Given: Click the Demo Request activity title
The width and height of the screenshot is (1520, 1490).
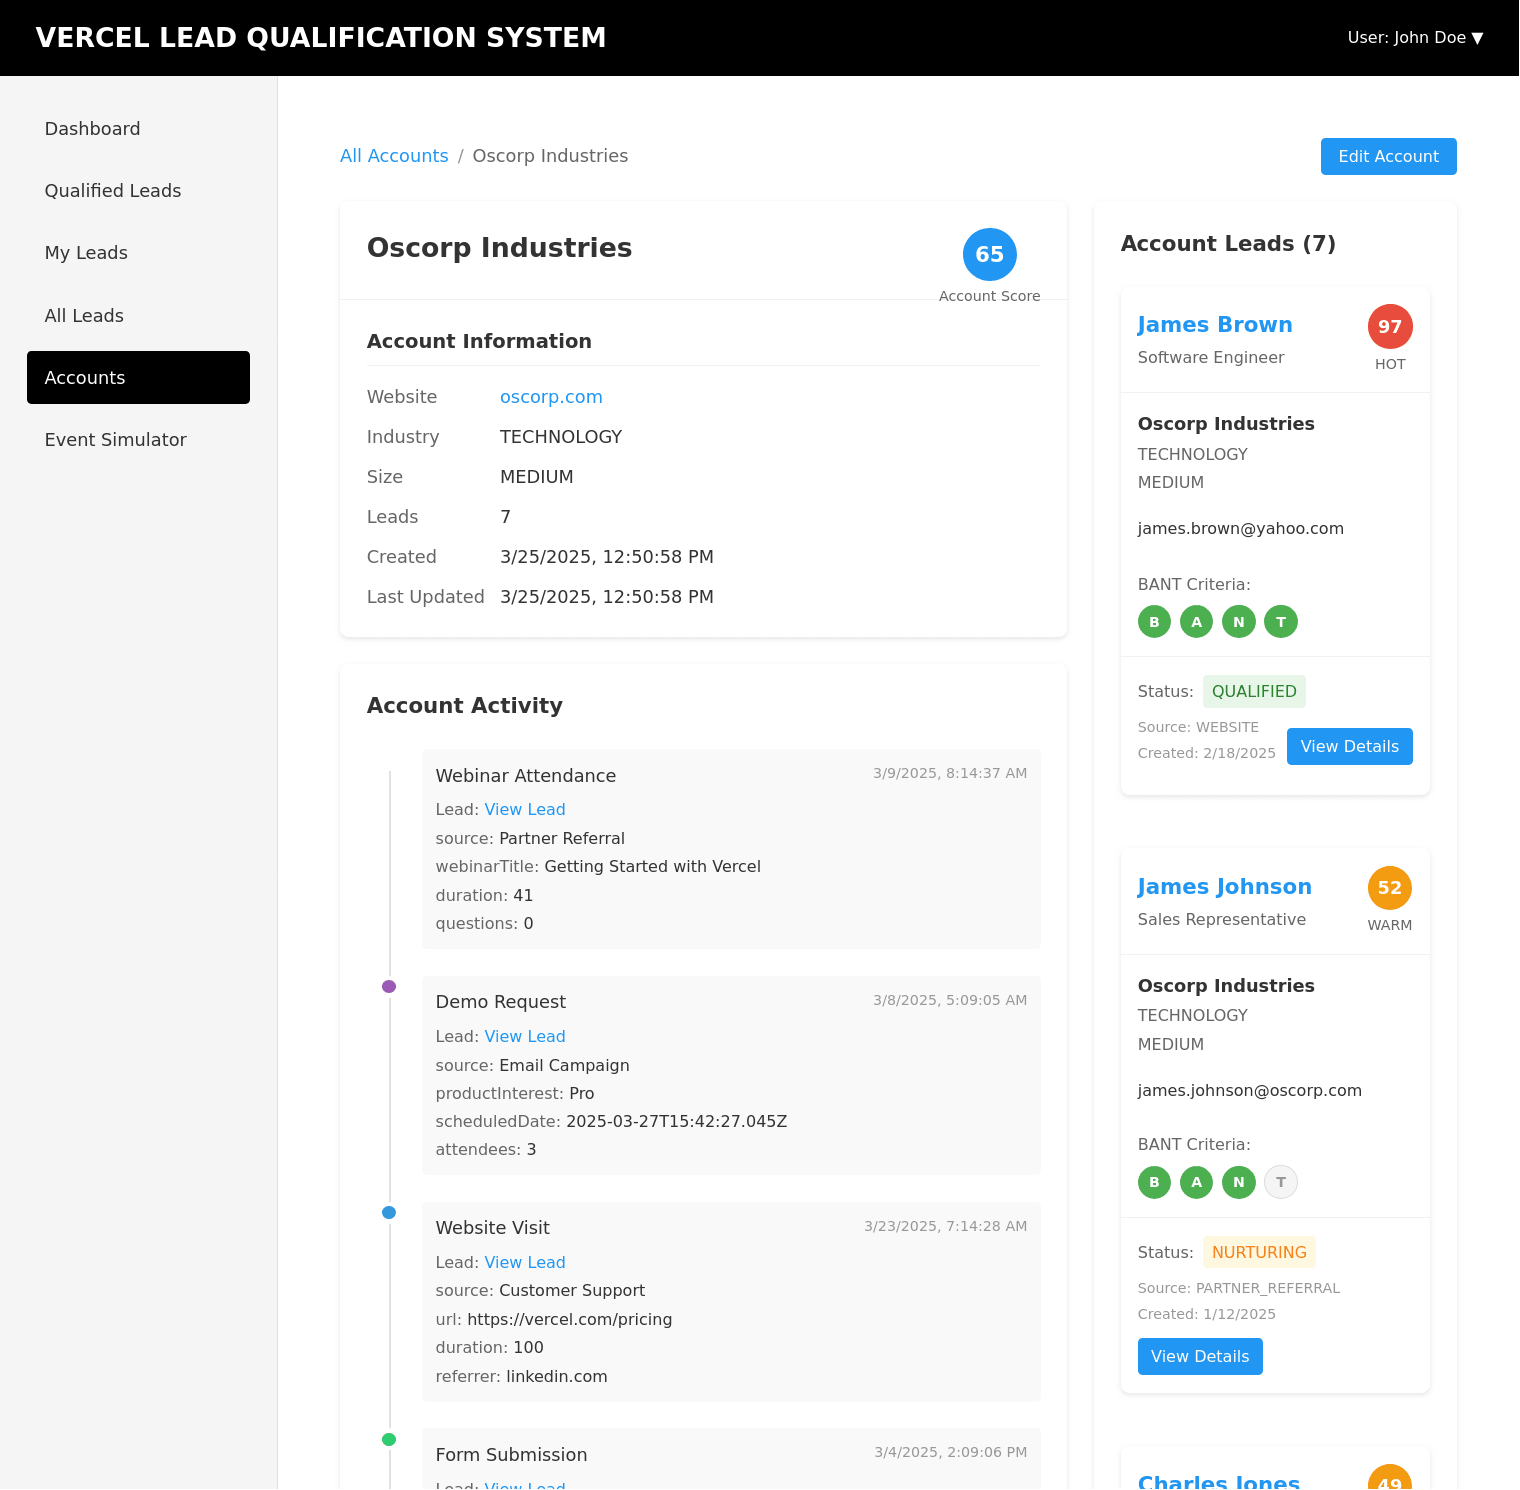Looking at the screenshot, I should point(501,1002).
